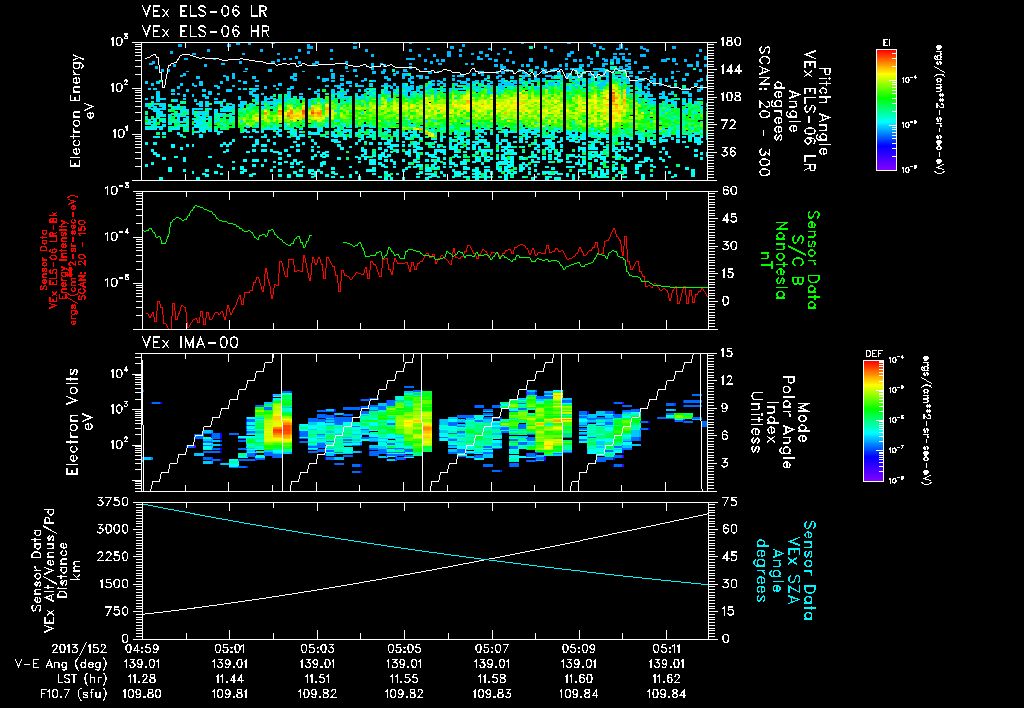Click the LST value 11.58
This screenshot has height=708, width=1024.
pos(491,680)
